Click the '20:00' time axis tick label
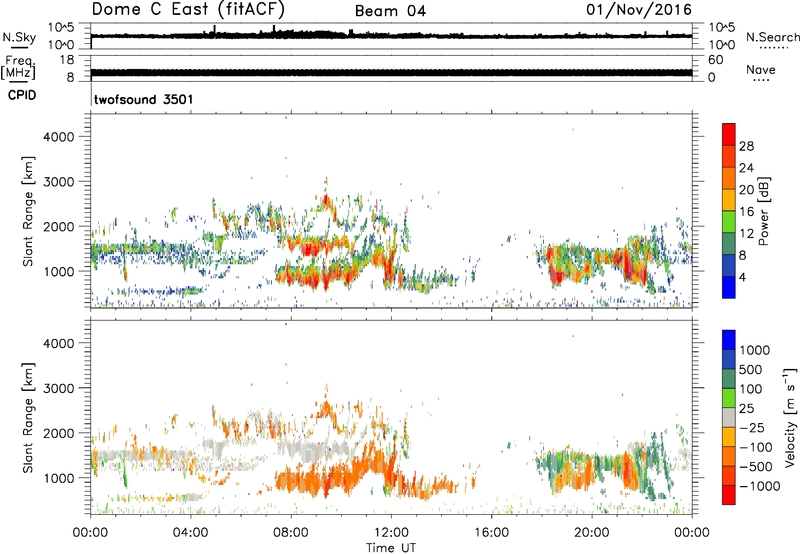 (591, 533)
